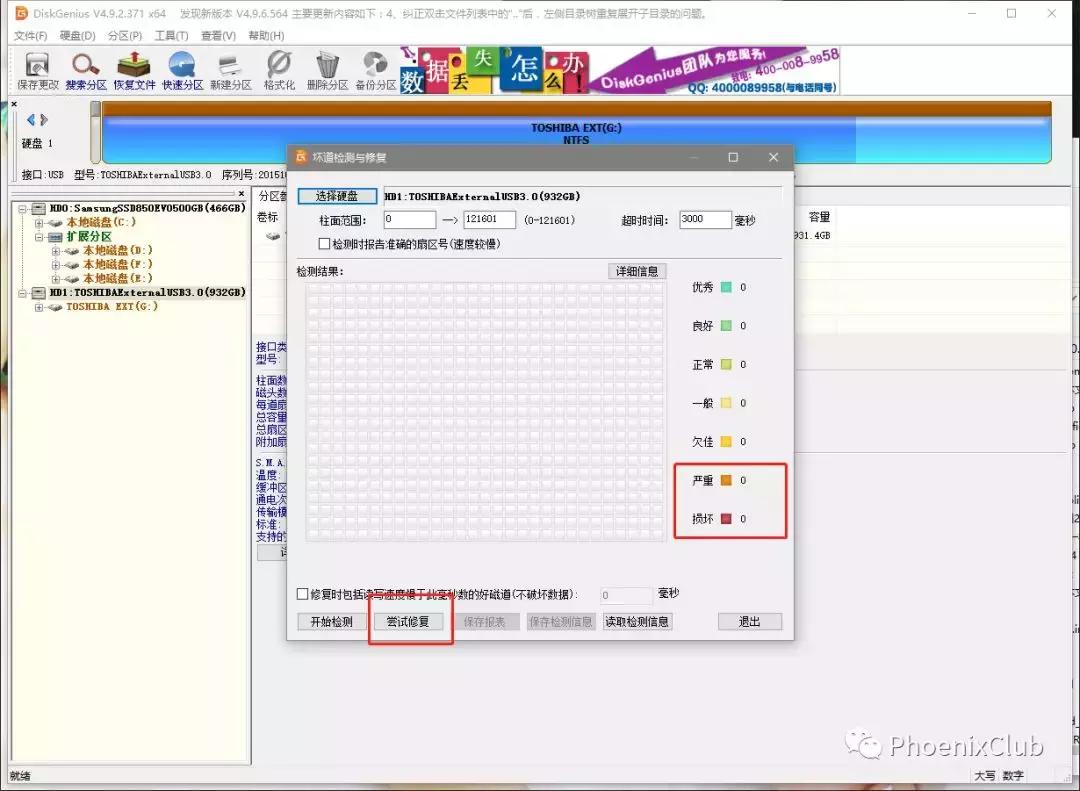Image resolution: width=1080 pixels, height=791 pixels.
Task: Click the DiskGenius app icon in title bar
Action: pos(21,13)
